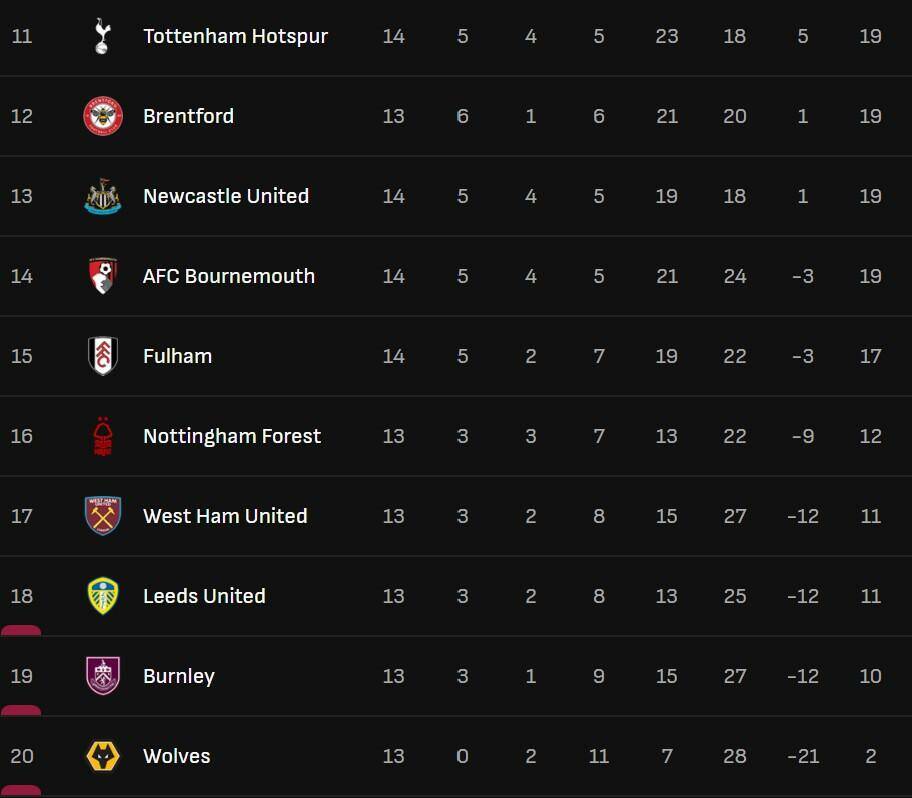Open Newcastle United team page link
The image size is (912, 798).
coord(226,196)
